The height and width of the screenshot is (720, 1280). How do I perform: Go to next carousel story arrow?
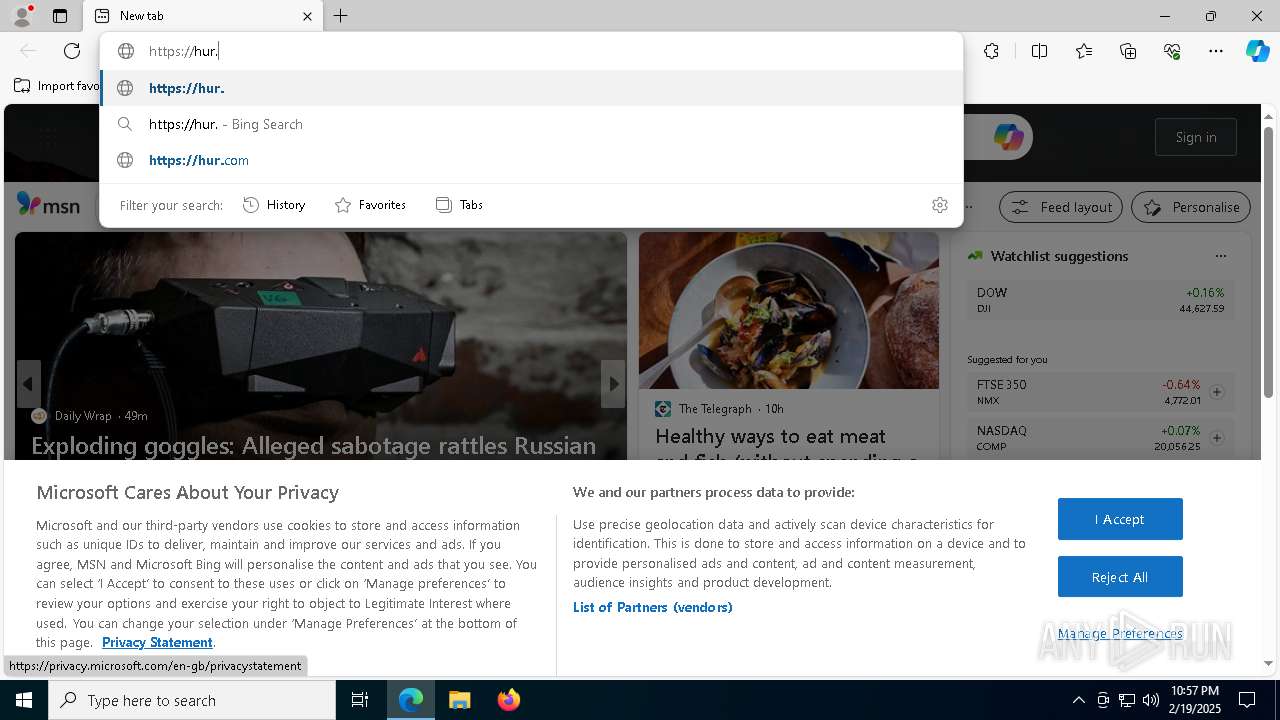tap(613, 384)
